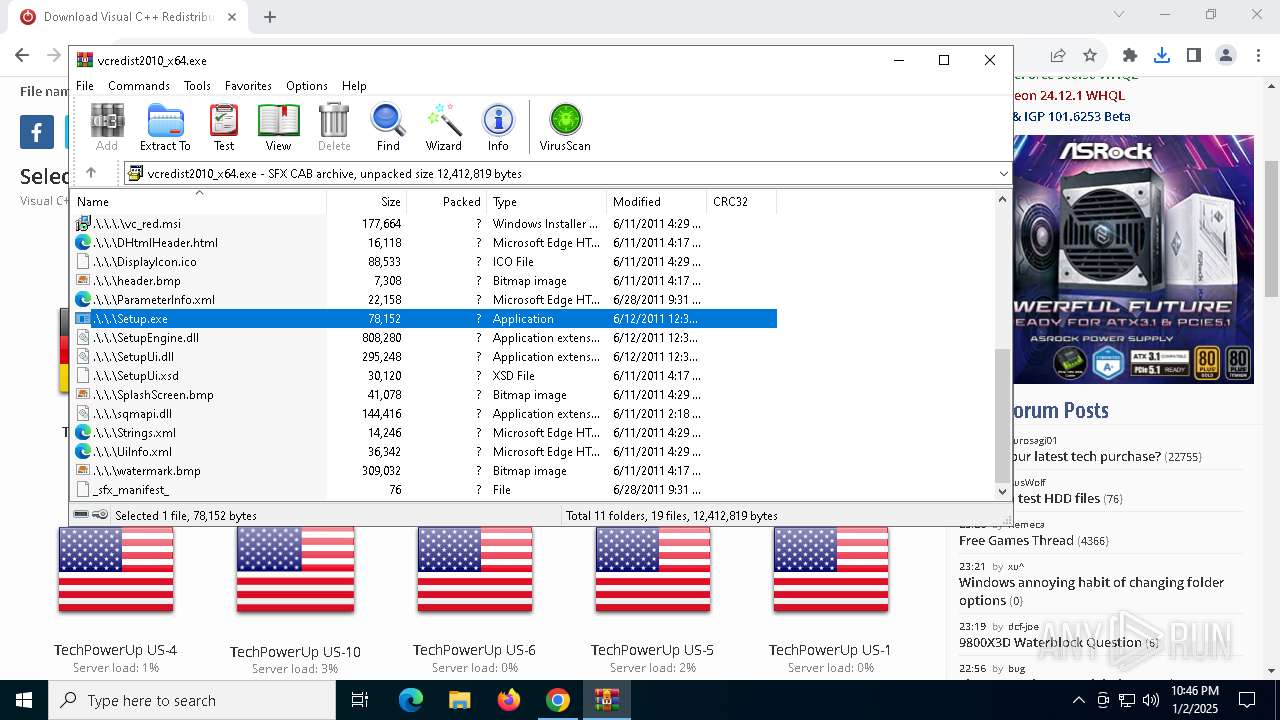Open 9800X3D Waterblock Question forum post
Screen dimensions: 1280x720
click(x=1050, y=643)
